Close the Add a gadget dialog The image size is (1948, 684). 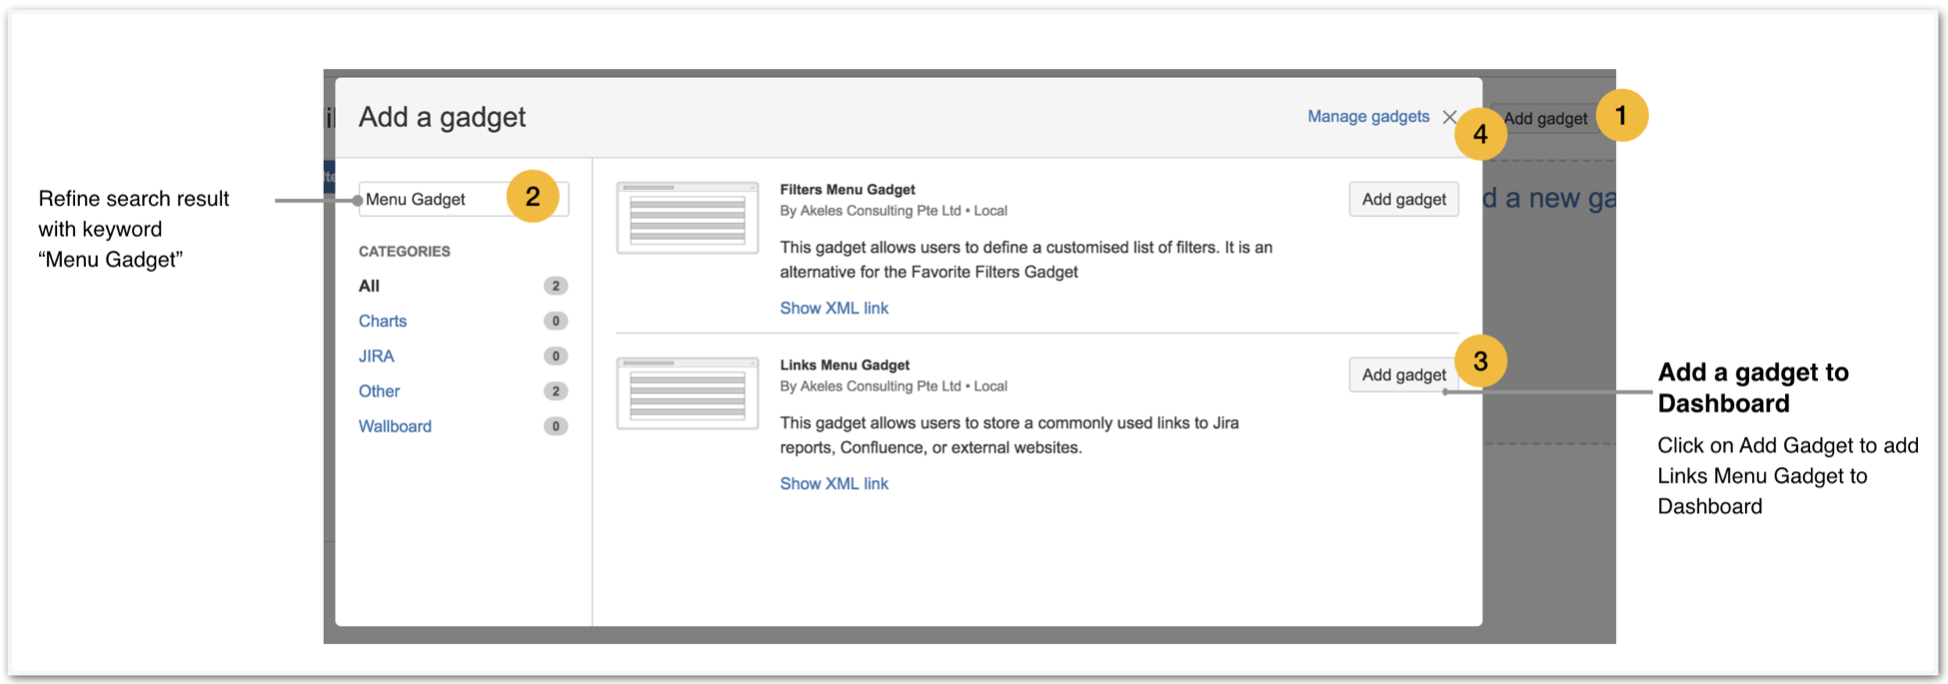click(1449, 117)
